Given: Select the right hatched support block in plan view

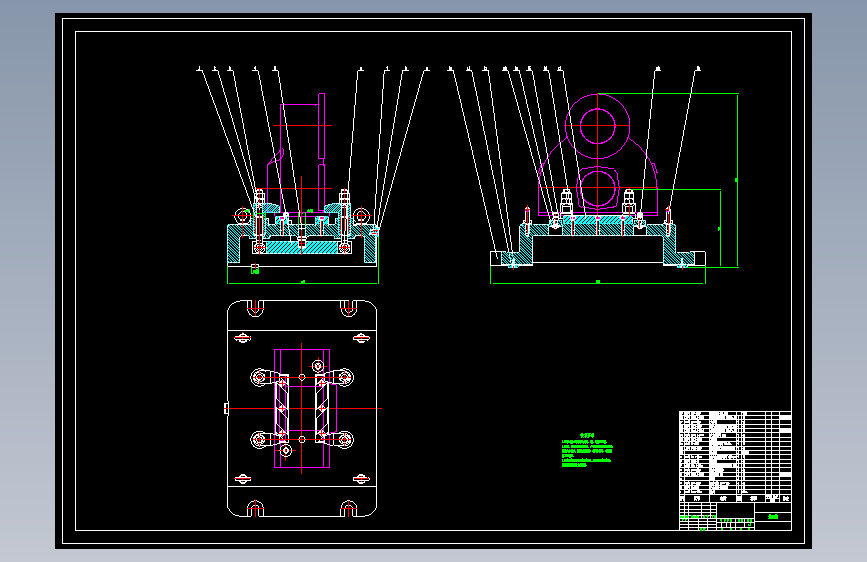Looking at the screenshot, I should [x=322, y=408].
